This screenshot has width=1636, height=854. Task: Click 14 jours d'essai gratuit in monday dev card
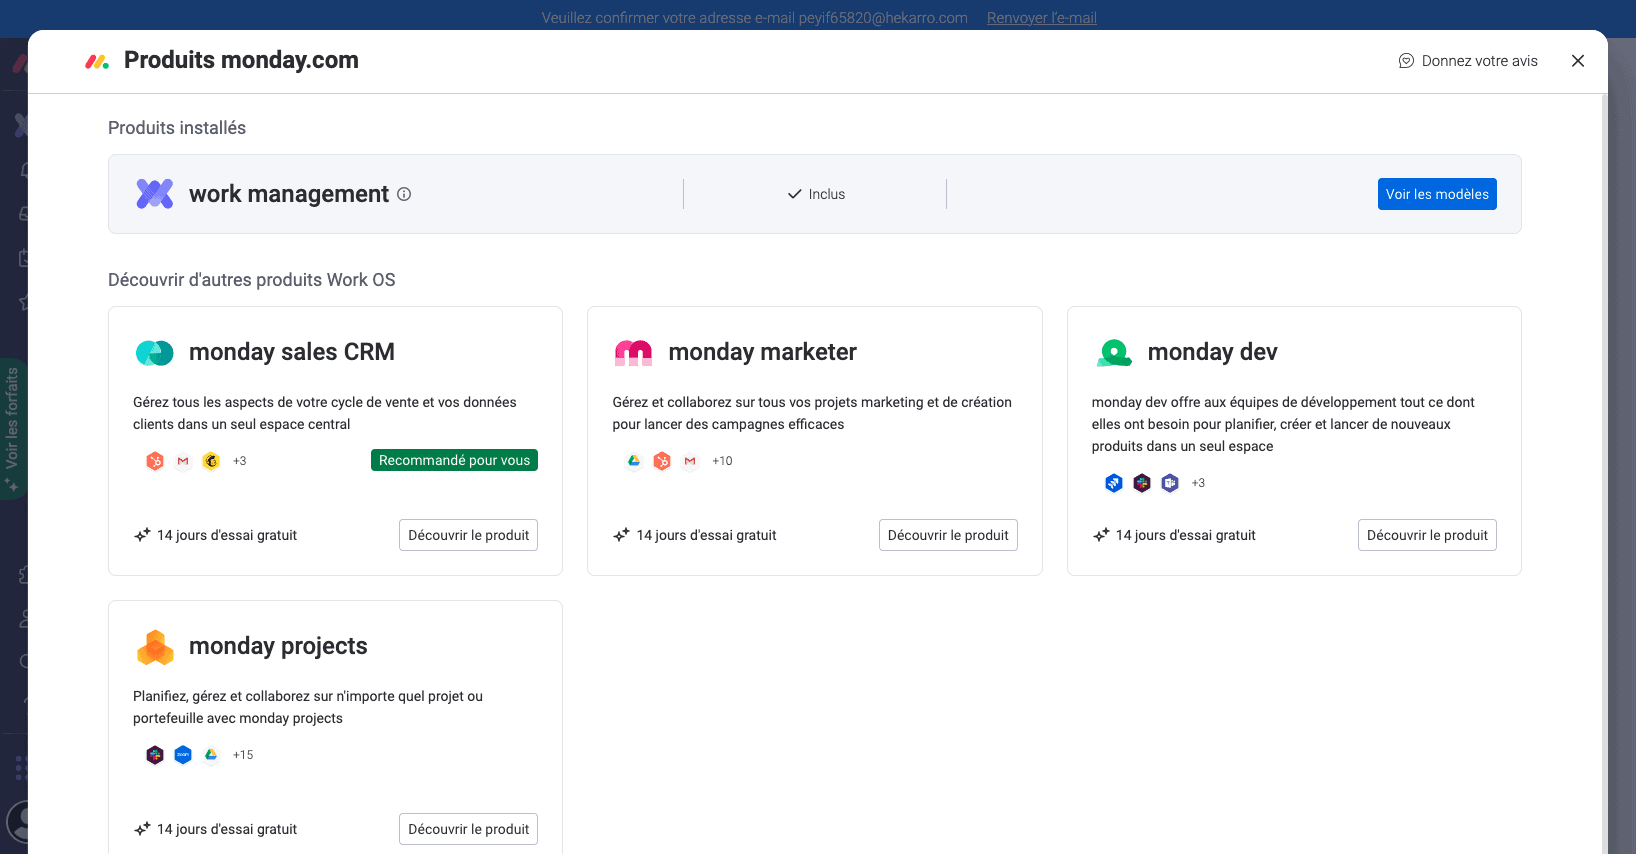(1186, 535)
